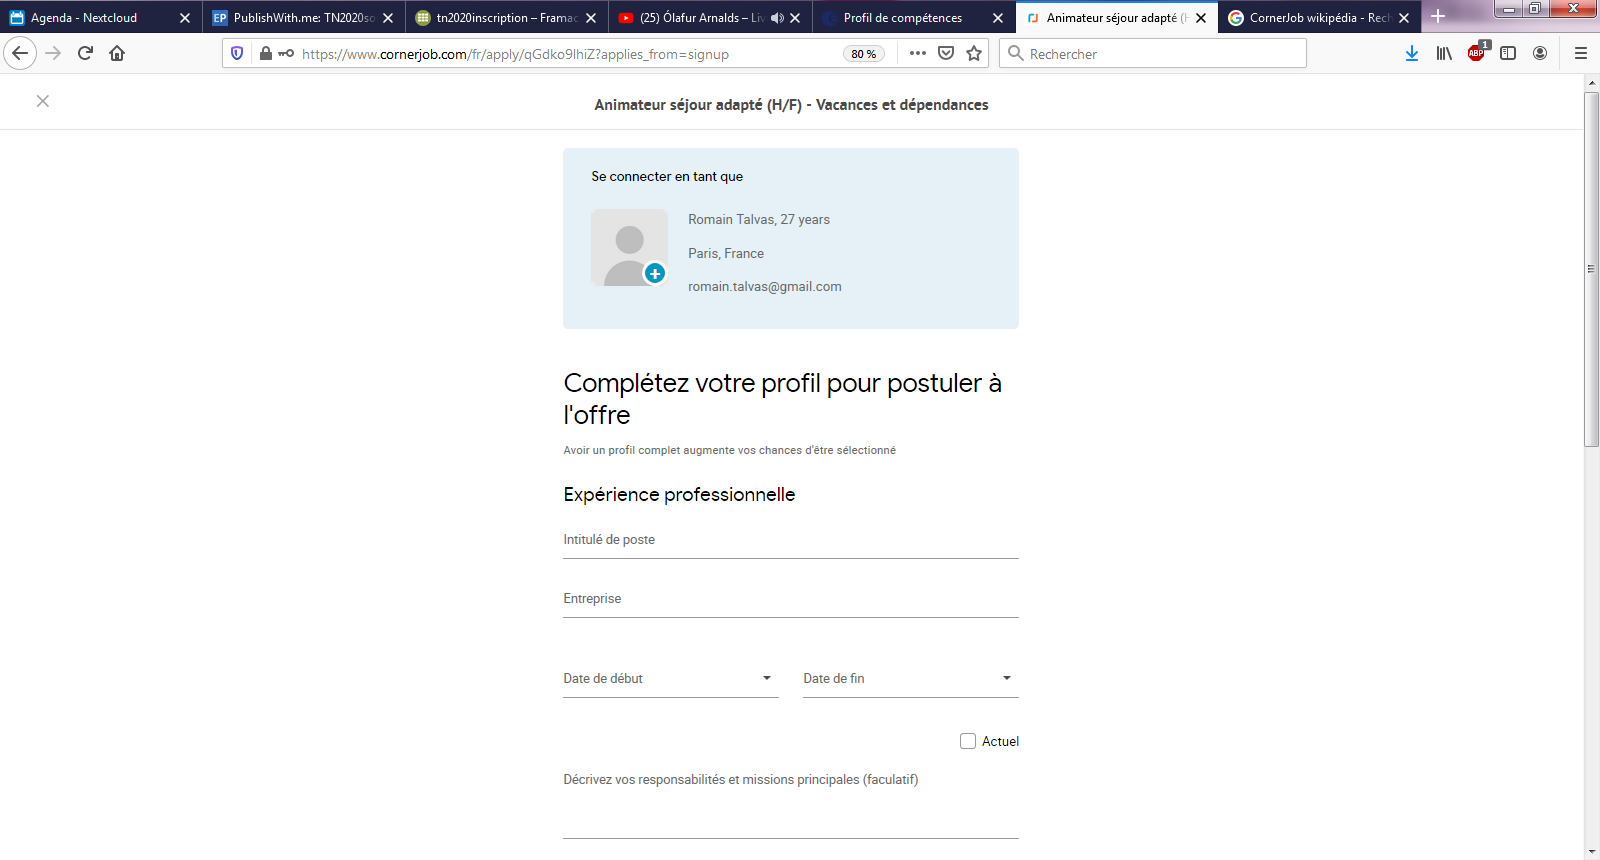Switch to the Profil de compétences tab
The image size is (1600, 860).
pyautogui.click(x=902, y=18)
